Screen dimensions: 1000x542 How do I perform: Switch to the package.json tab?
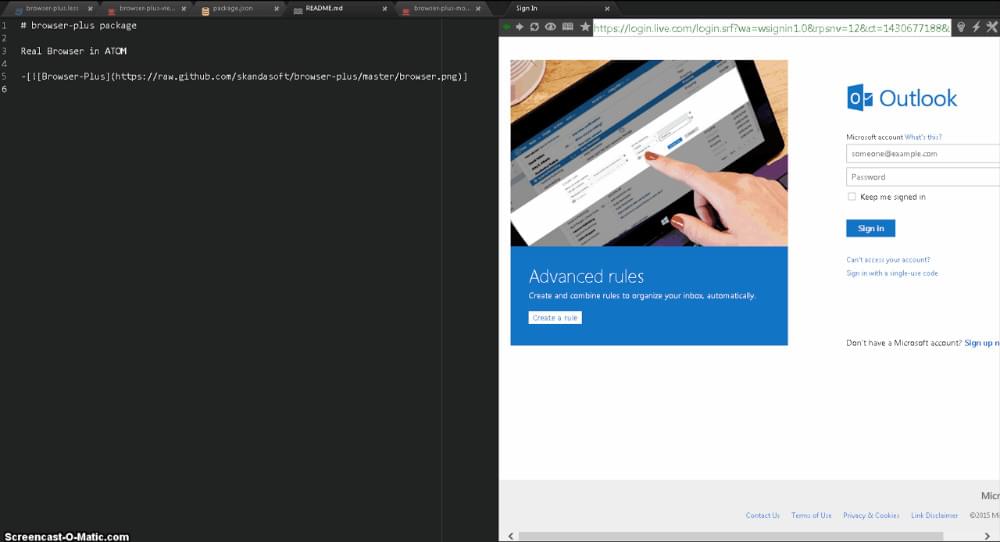[x=233, y=8]
